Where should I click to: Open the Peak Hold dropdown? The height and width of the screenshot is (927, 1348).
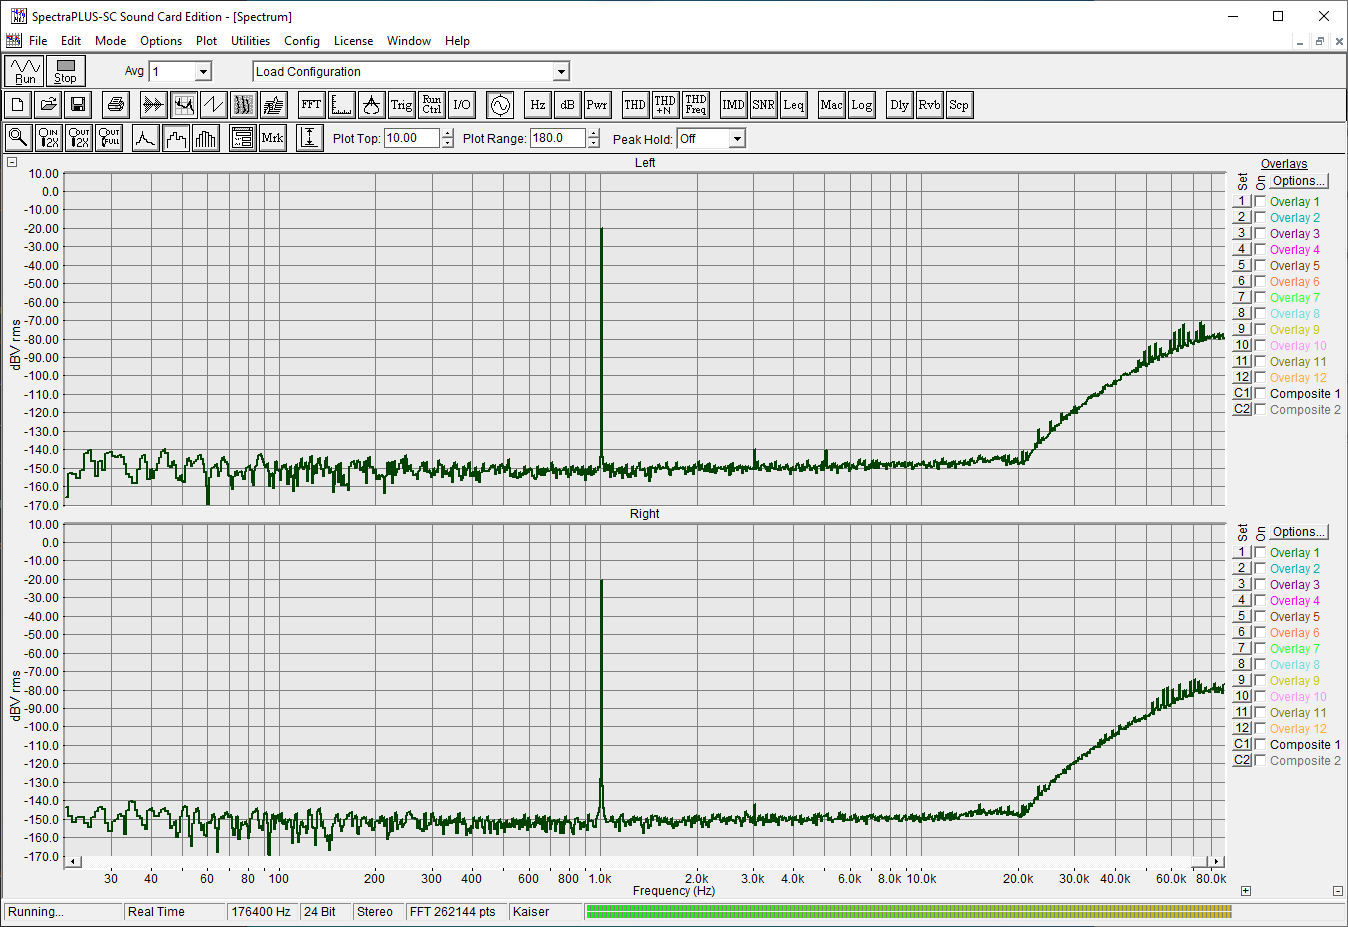pyautogui.click(x=737, y=139)
